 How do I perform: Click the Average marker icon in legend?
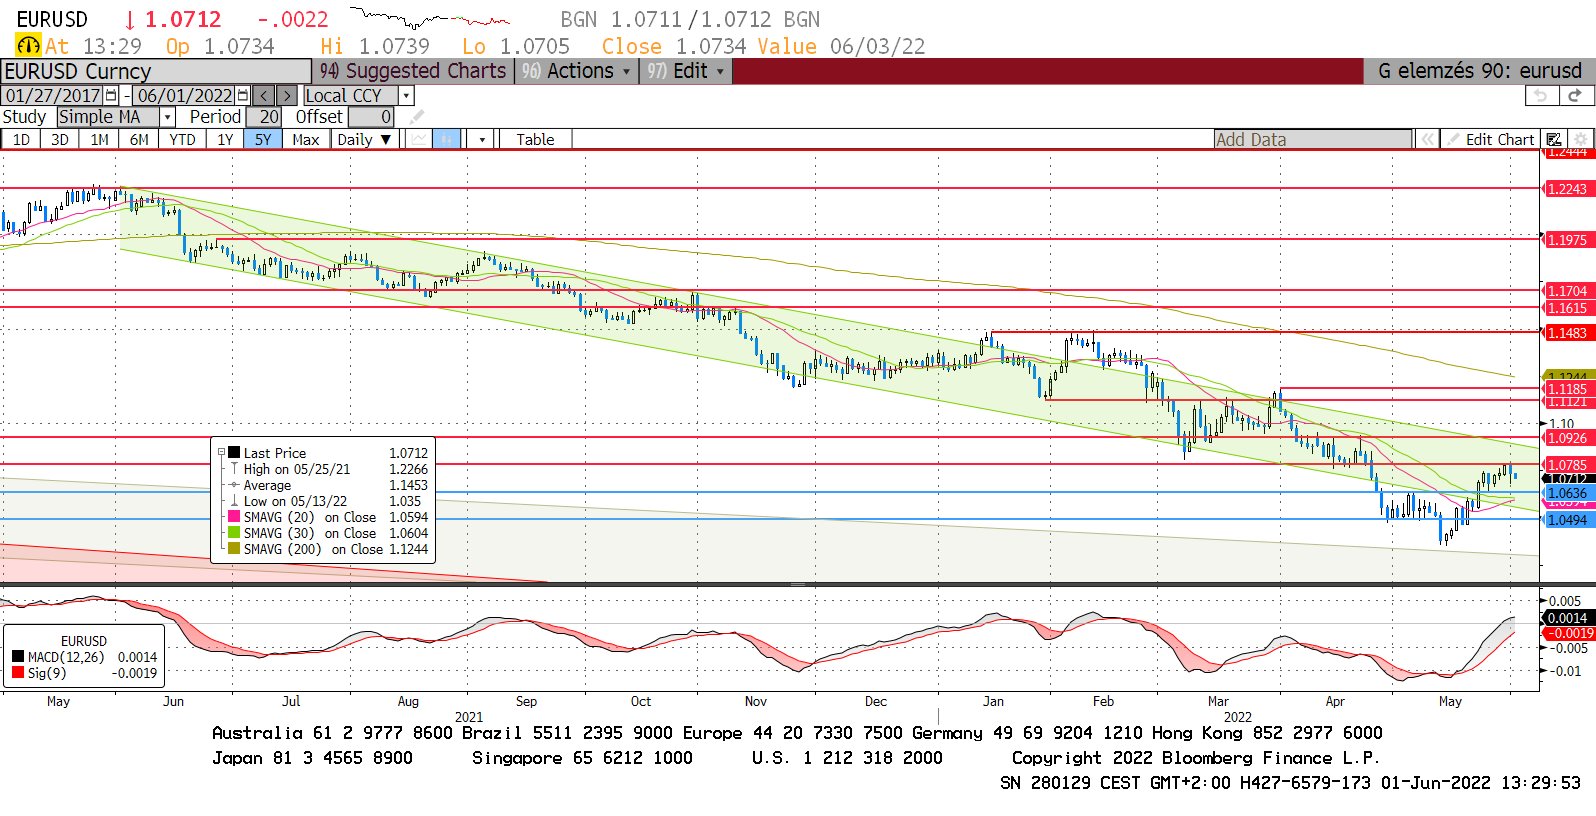coord(234,485)
